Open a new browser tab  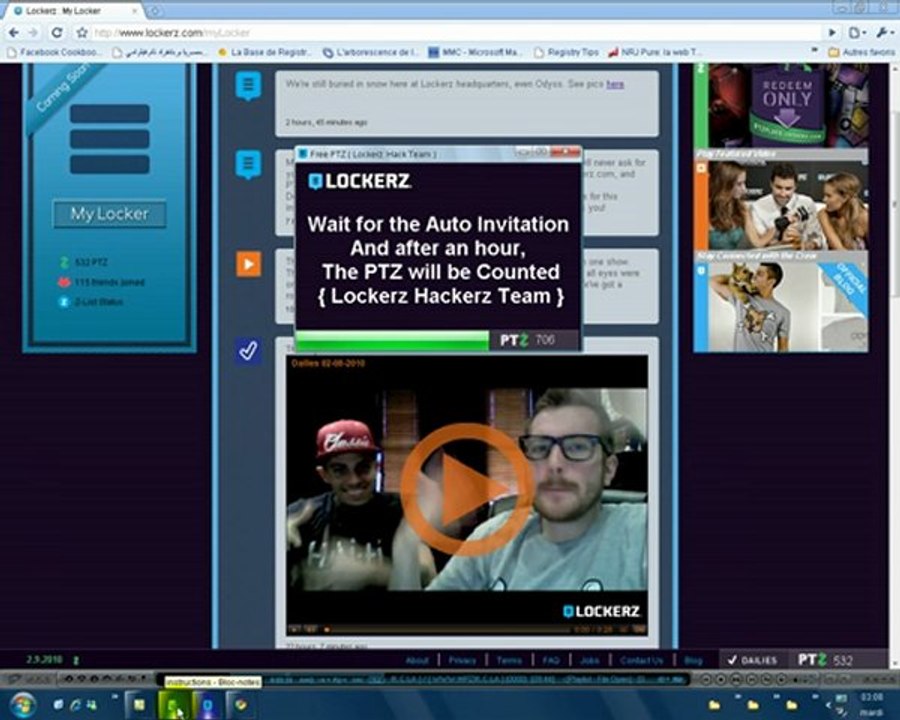click(x=154, y=11)
